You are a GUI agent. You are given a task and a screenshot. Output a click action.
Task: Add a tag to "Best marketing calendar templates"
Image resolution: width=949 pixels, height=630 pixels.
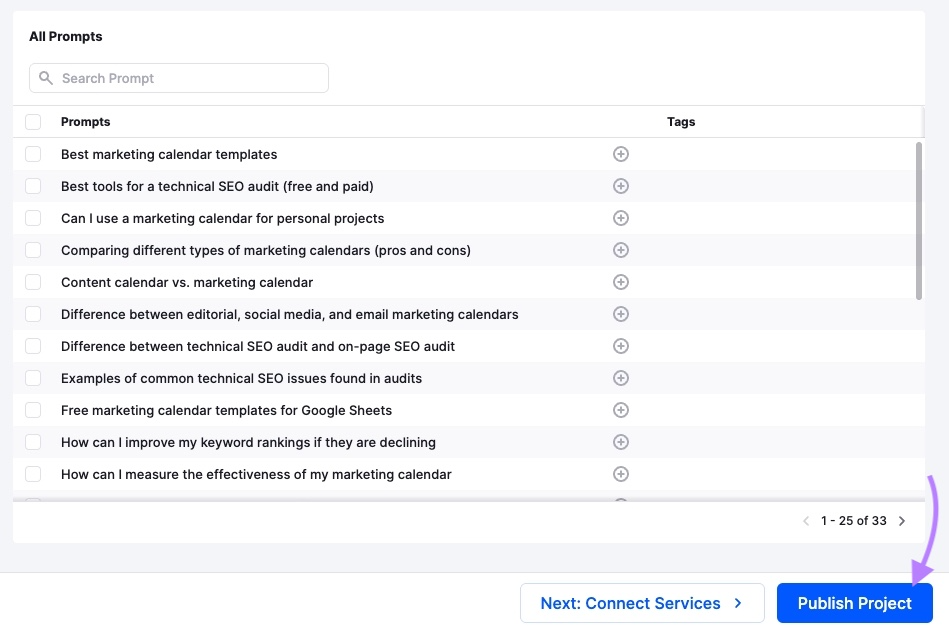[x=621, y=154]
